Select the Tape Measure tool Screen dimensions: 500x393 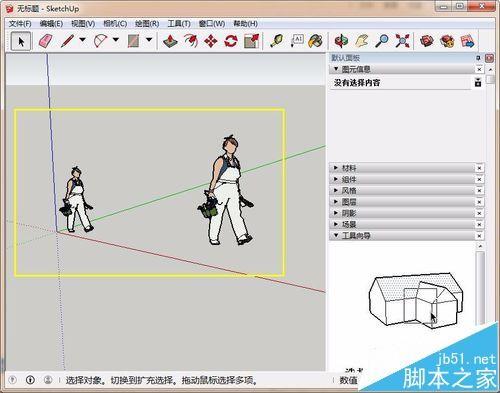click(x=276, y=41)
